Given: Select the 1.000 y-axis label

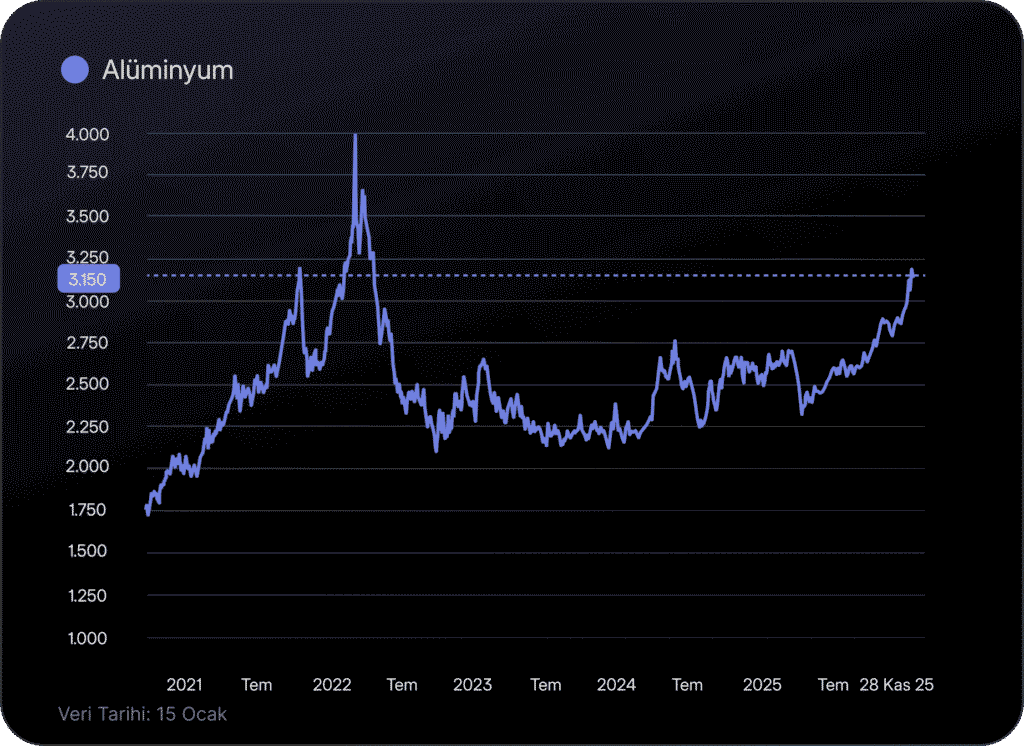Looking at the screenshot, I should 88,638.
